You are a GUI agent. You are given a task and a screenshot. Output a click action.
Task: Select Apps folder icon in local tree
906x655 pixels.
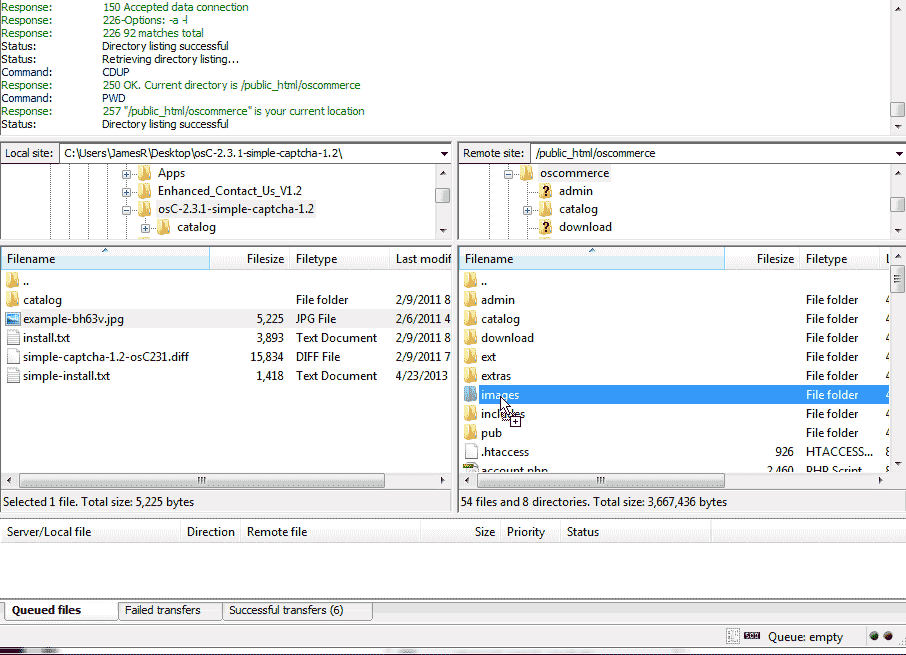(x=144, y=173)
